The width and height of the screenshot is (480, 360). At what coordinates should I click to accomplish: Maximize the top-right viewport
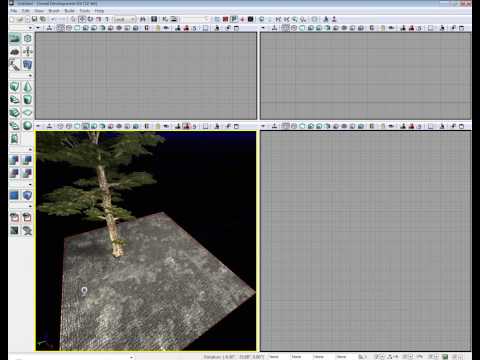(462, 28)
